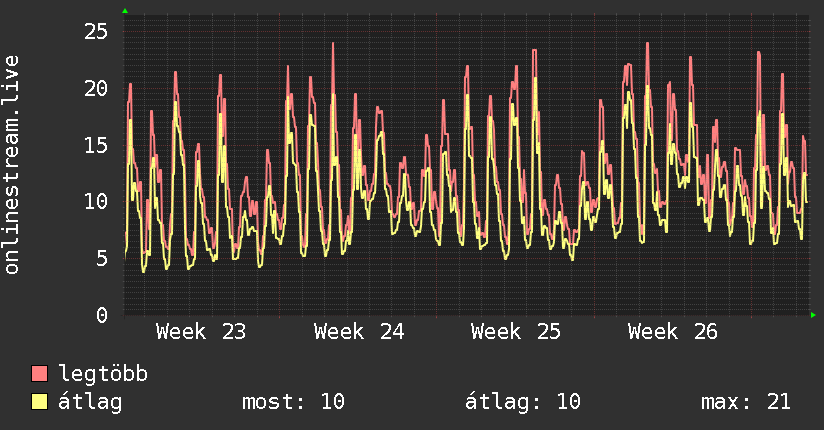
Task: Click the onlinestream.live vertical axis title
Action: [11, 165]
